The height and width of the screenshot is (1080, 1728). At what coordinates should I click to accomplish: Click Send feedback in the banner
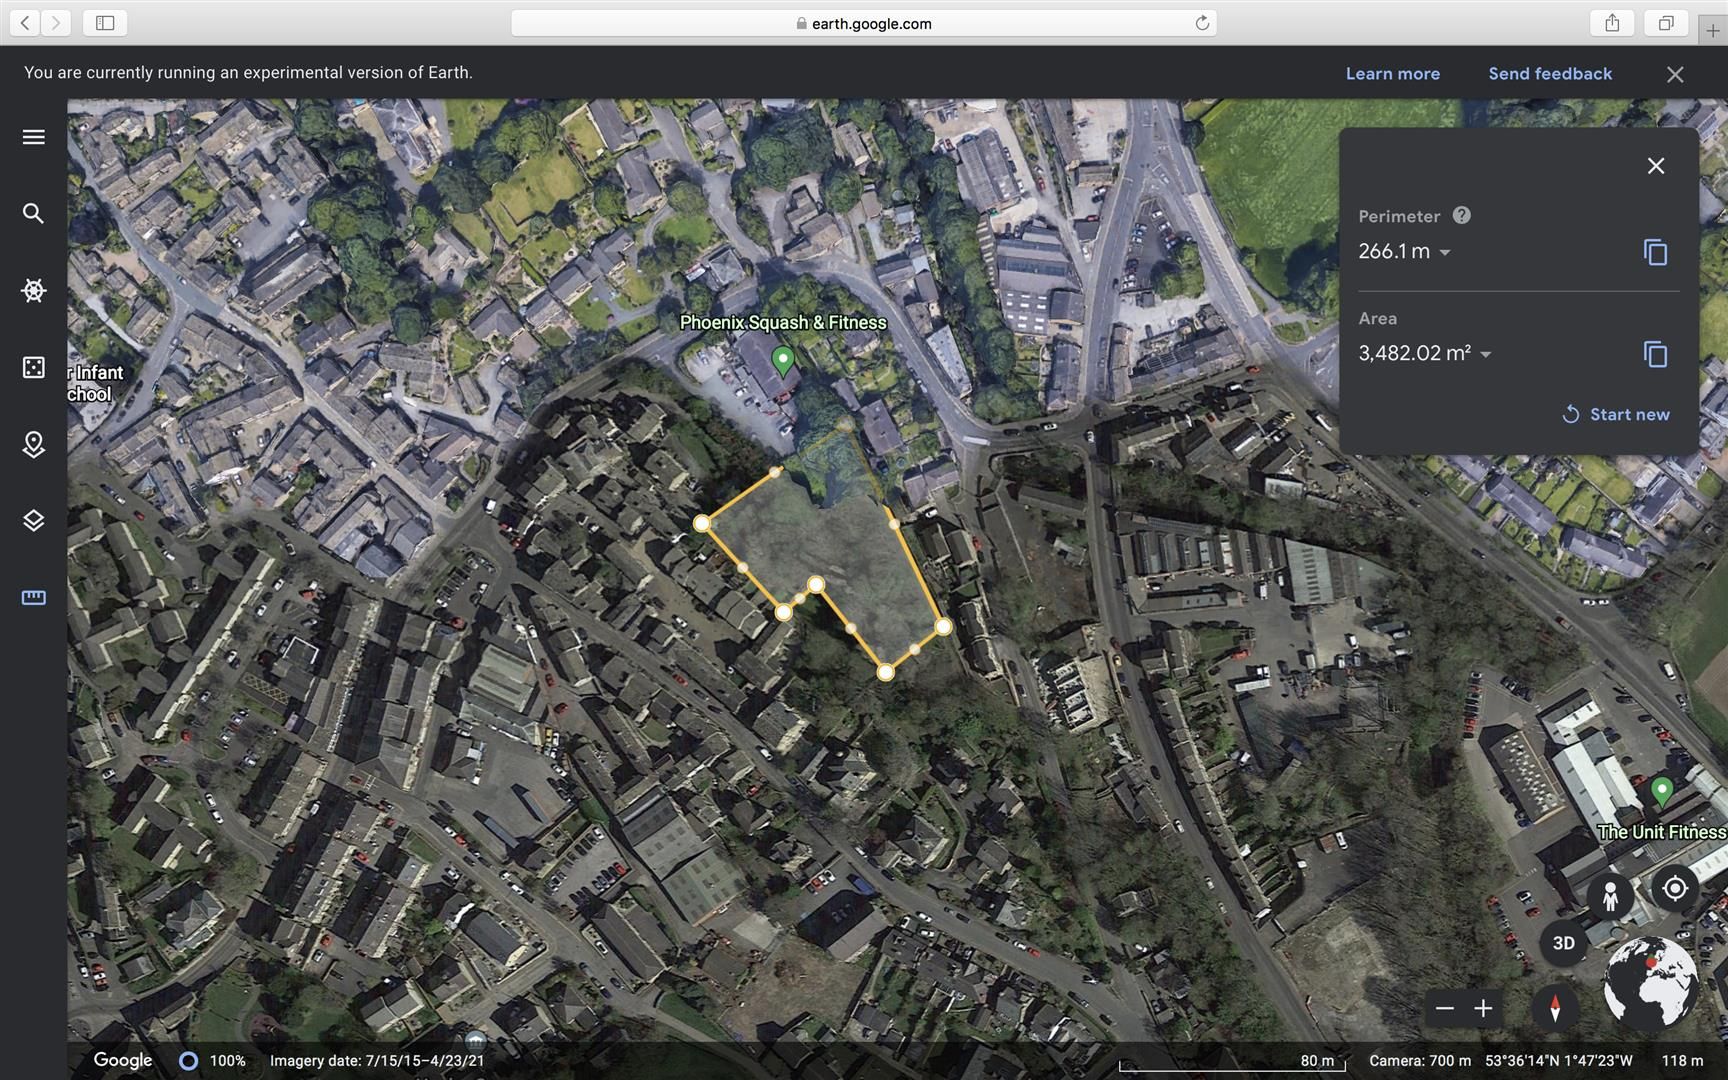[1550, 73]
